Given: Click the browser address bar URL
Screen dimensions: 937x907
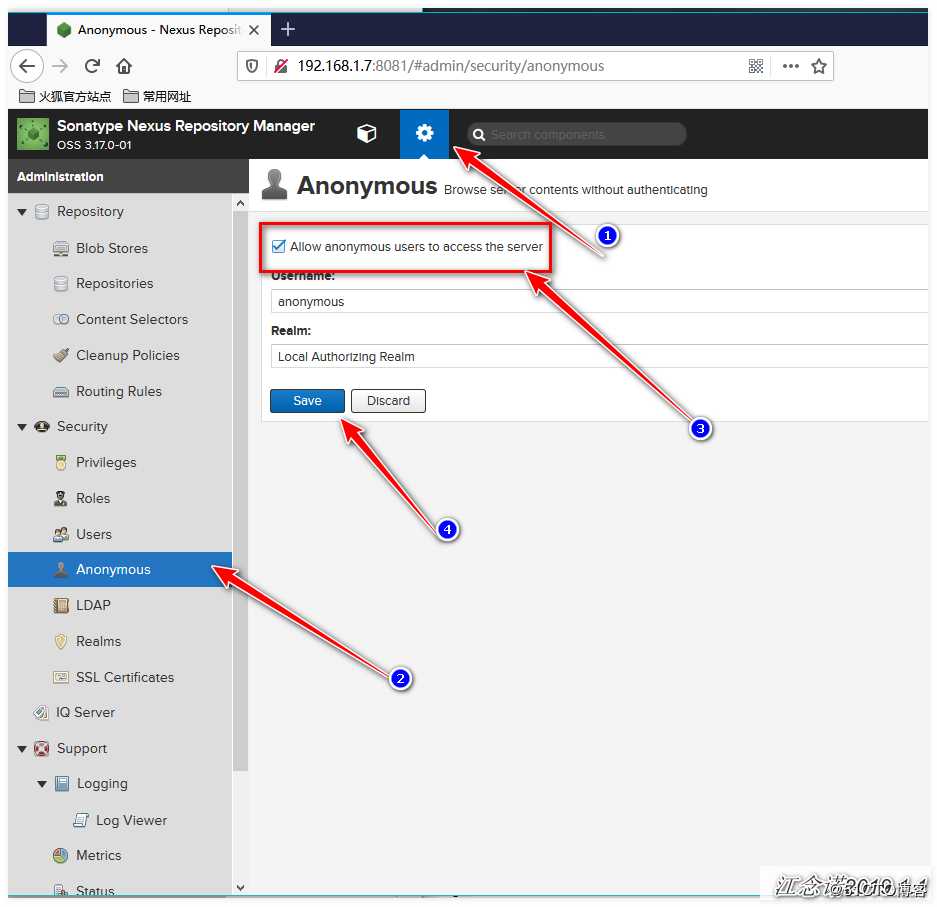Looking at the screenshot, I should (x=451, y=66).
